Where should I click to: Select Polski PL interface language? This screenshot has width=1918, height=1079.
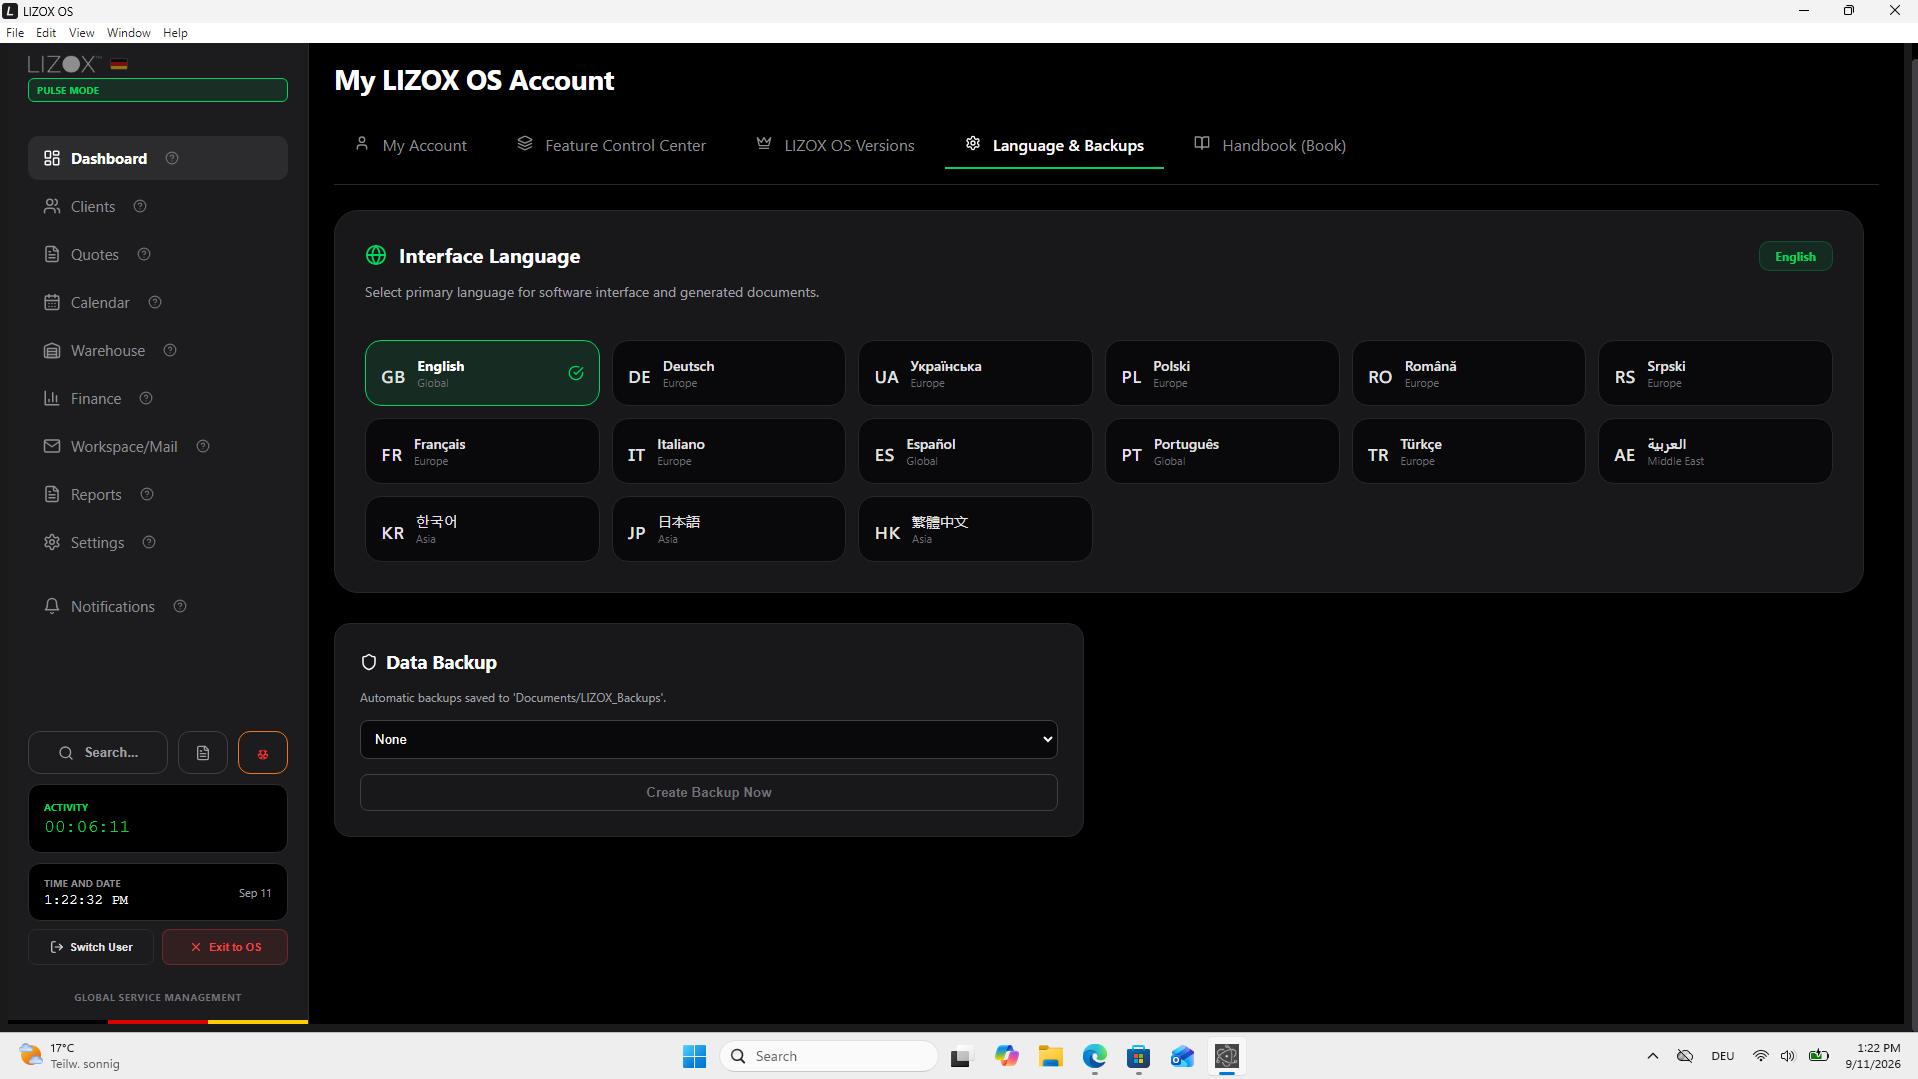(x=1222, y=373)
